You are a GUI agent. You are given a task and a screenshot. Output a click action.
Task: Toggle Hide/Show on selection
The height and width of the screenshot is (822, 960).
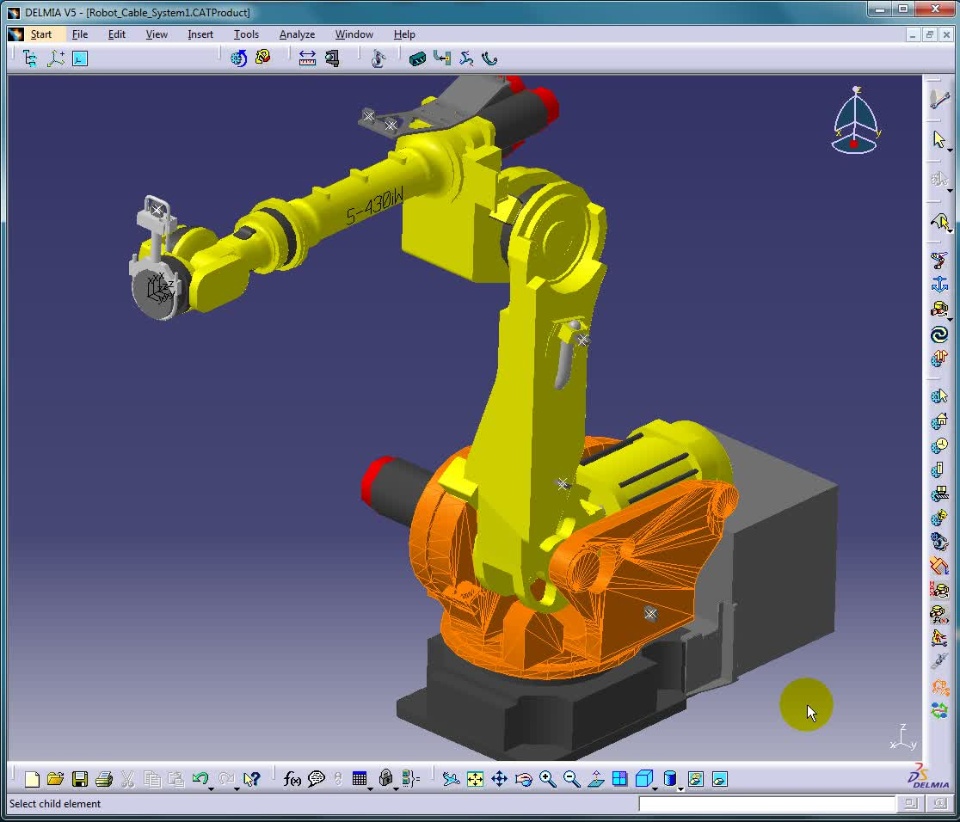pos(696,779)
